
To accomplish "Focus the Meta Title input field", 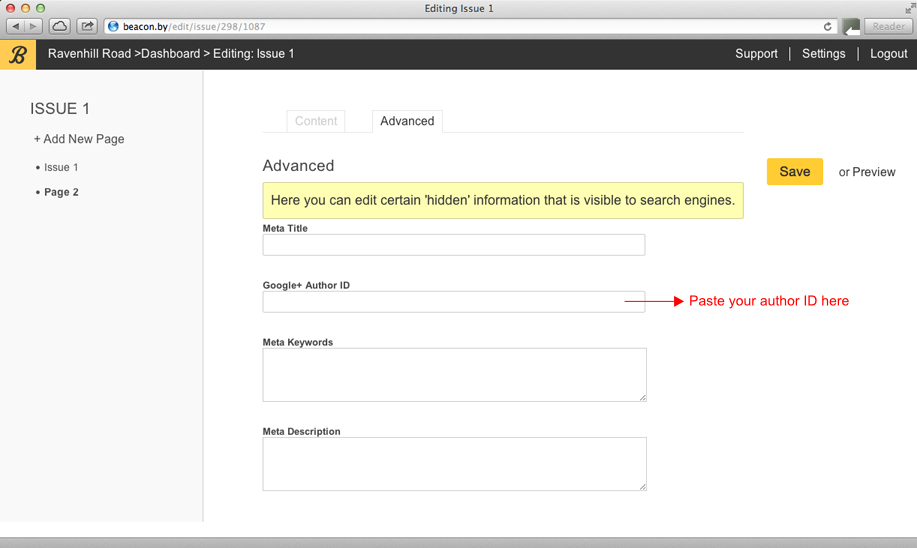I will point(454,245).
